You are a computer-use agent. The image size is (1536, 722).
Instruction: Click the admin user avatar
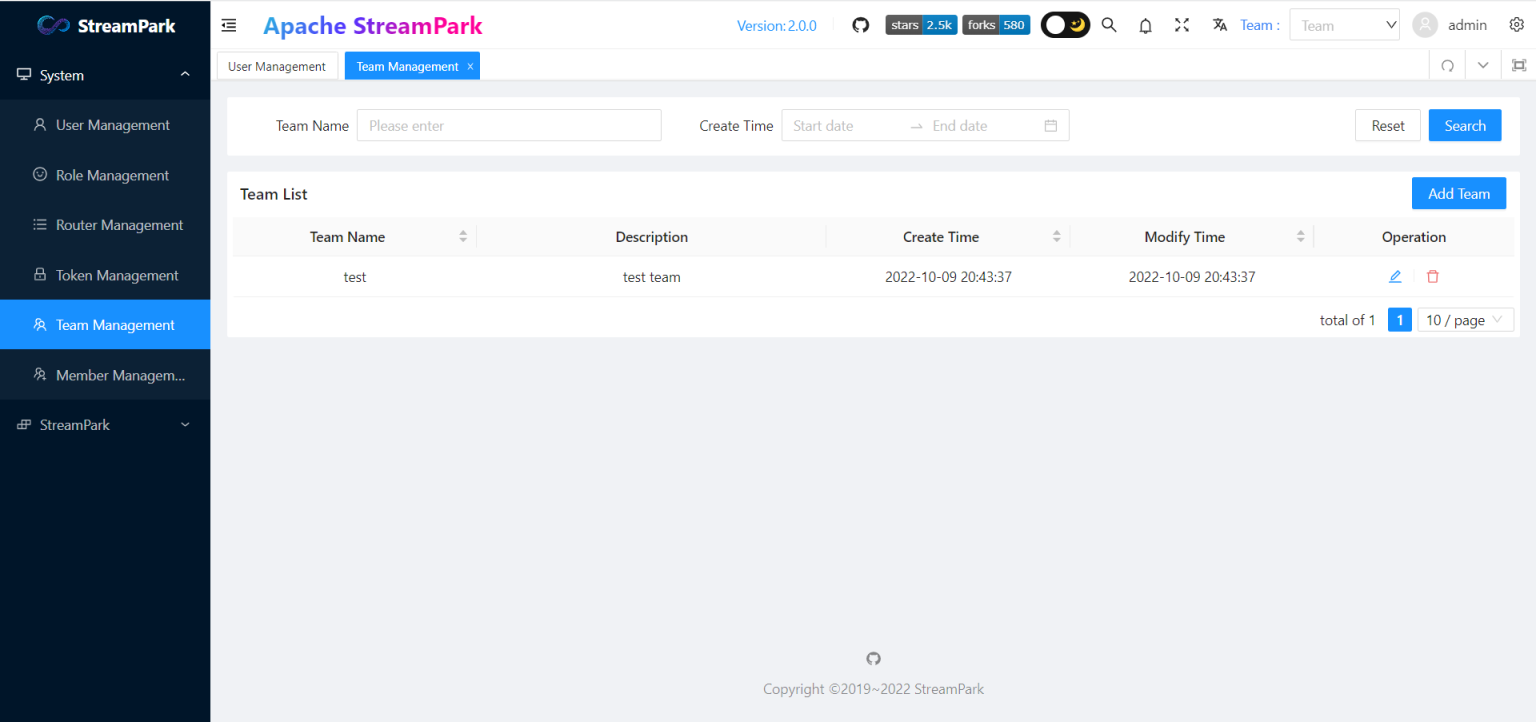click(x=1425, y=25)
